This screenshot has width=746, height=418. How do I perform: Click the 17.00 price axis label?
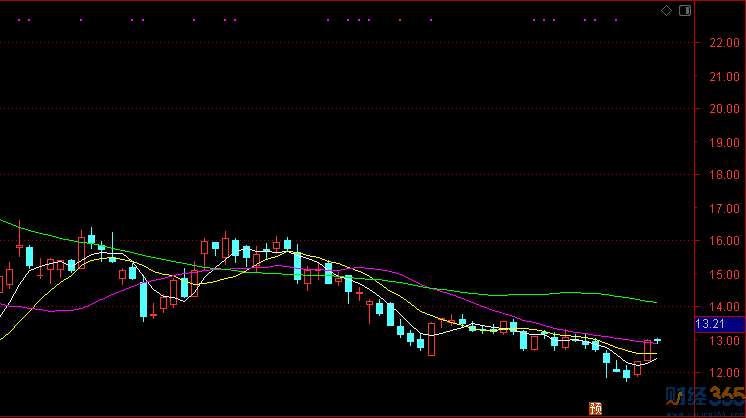point(724,208)
